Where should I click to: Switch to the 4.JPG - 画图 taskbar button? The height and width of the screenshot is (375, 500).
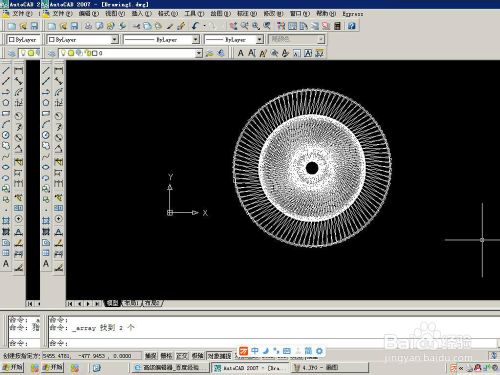[x=330, y=367]
